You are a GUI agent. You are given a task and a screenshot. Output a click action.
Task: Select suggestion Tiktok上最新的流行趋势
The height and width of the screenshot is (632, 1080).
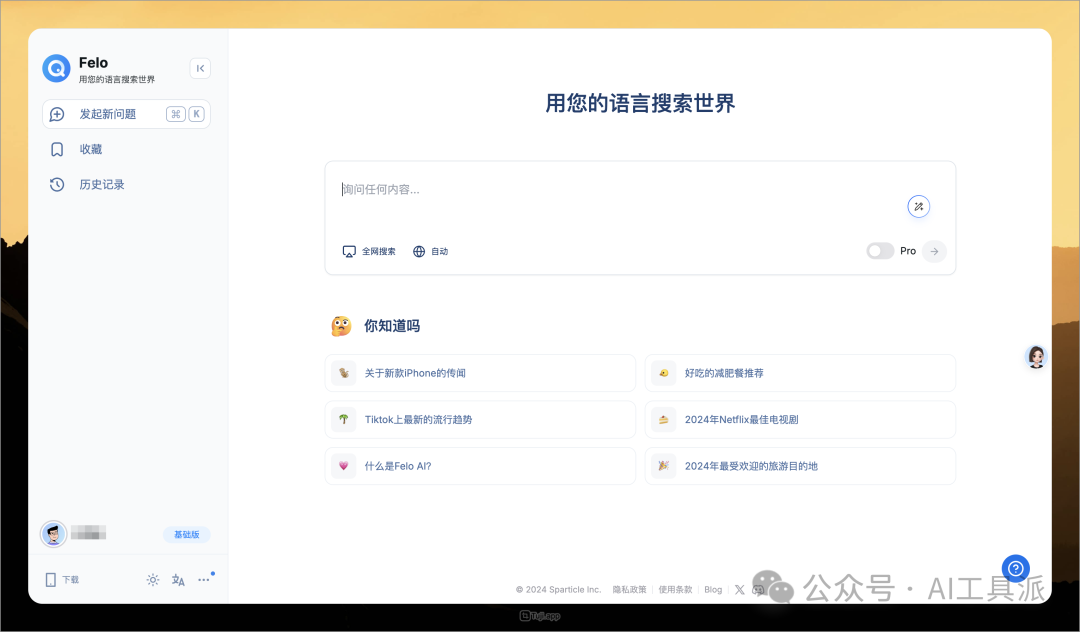click(x=480, y=419)
